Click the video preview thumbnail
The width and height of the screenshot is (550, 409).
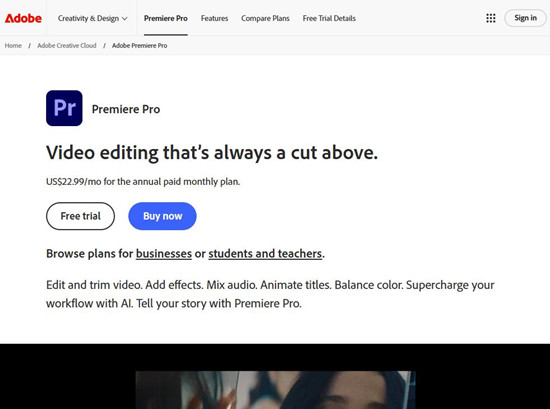pyautogui.click(x=275, y=390)
